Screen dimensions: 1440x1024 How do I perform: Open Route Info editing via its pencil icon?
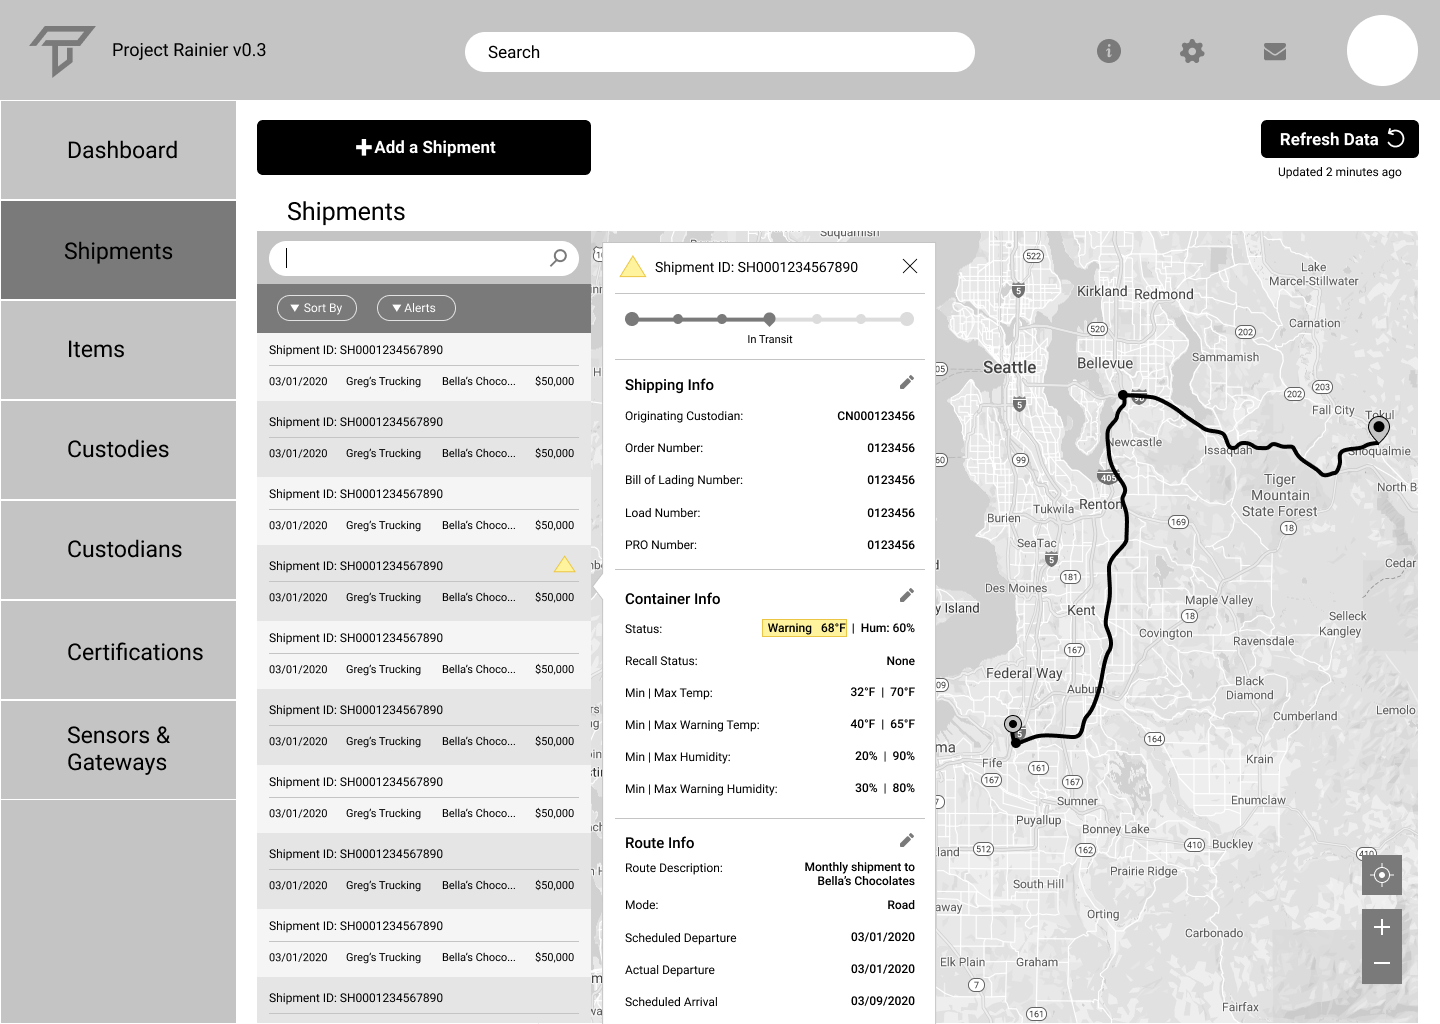[907, 839]
